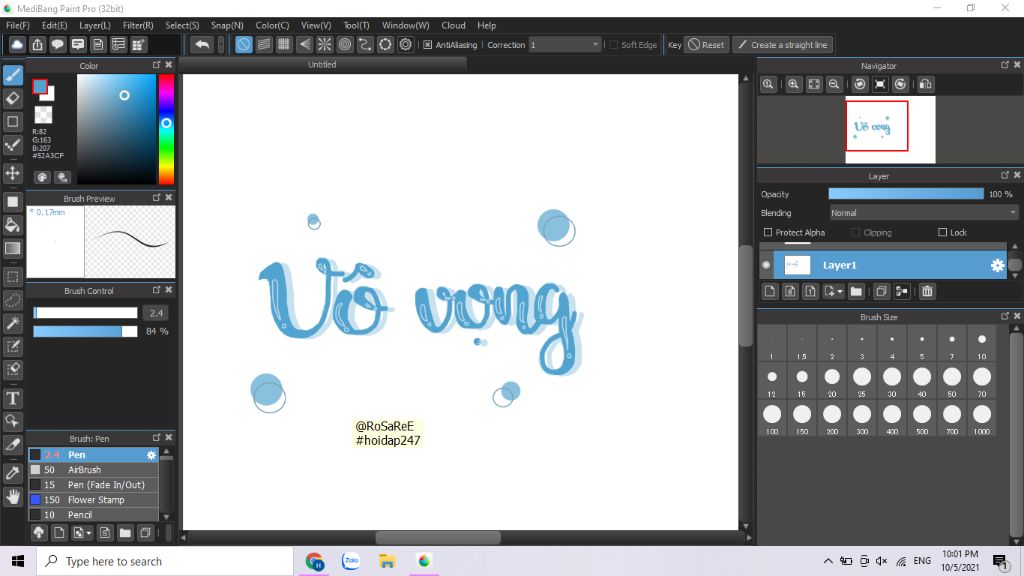The image size is (1024, 576).
Task: Add a new layer folder
Action: (856, 291)
